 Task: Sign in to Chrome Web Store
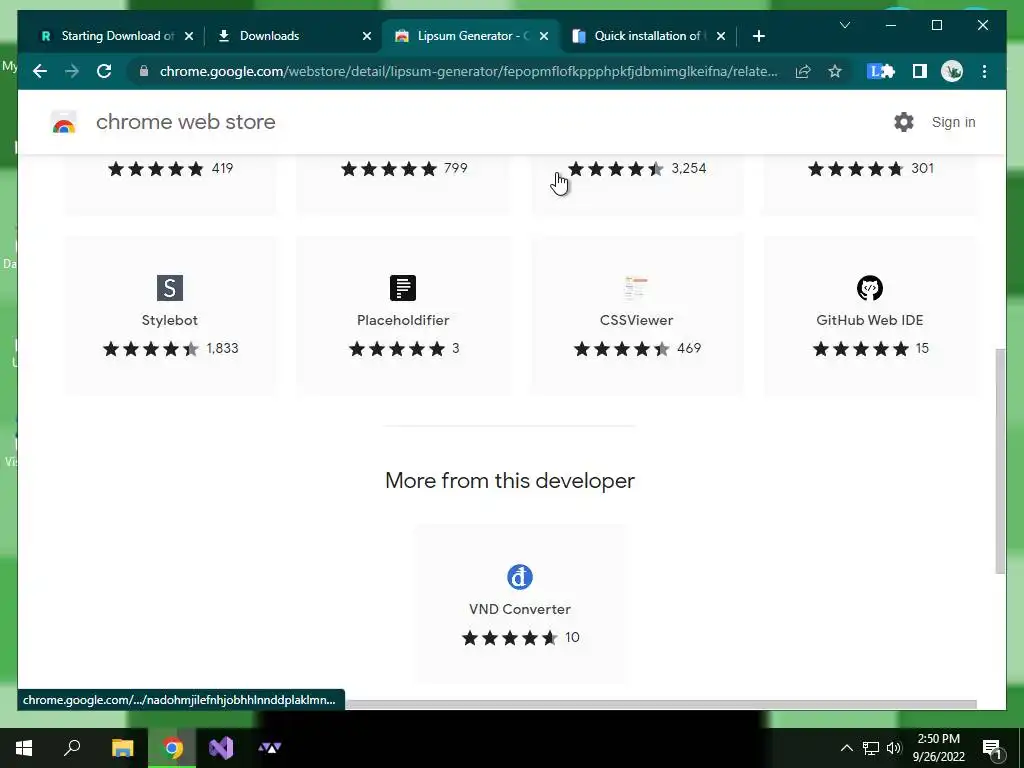(953, 122)
